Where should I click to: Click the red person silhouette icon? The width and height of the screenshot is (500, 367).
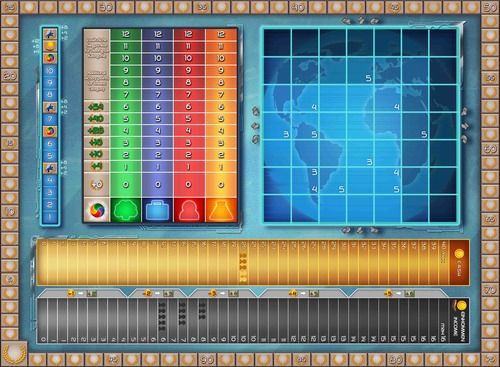tap(188, 211)
